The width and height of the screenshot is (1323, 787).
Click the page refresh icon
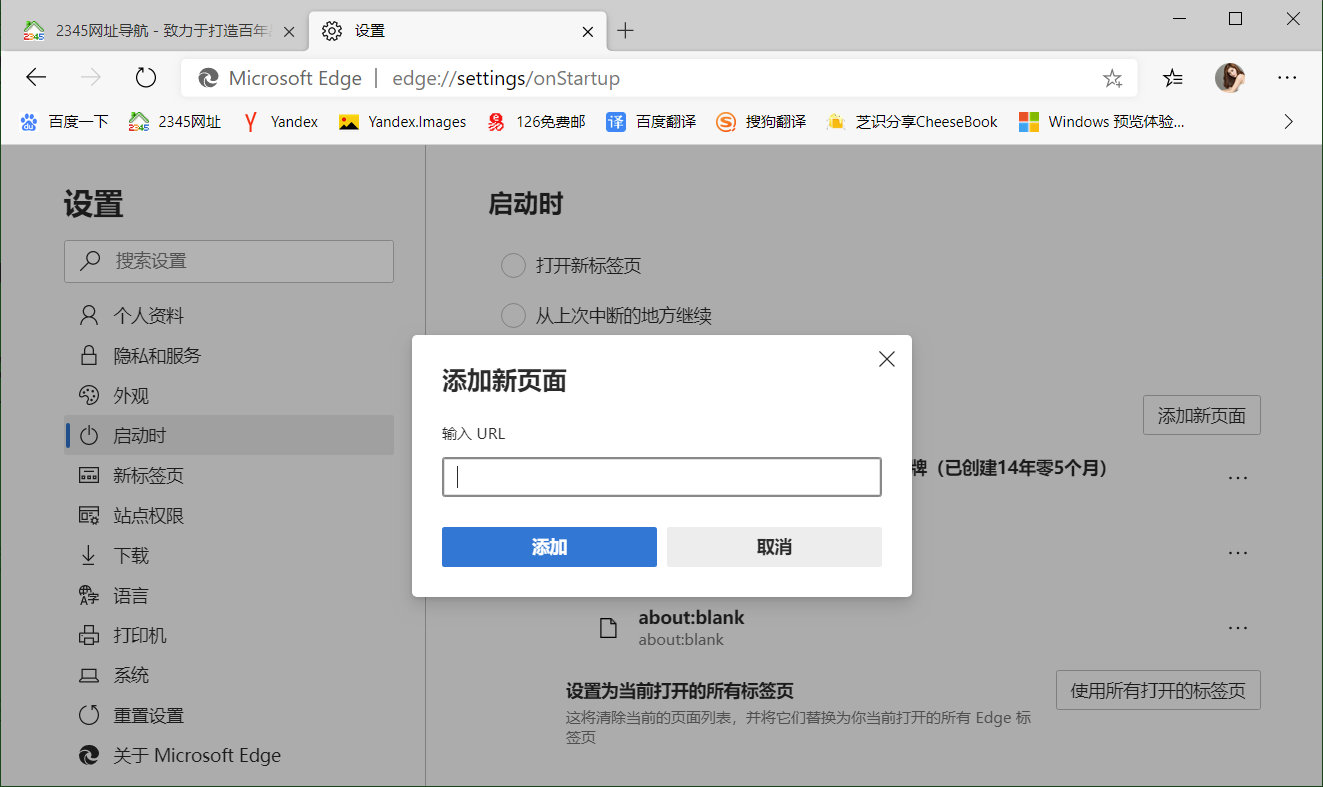point(146,77)
